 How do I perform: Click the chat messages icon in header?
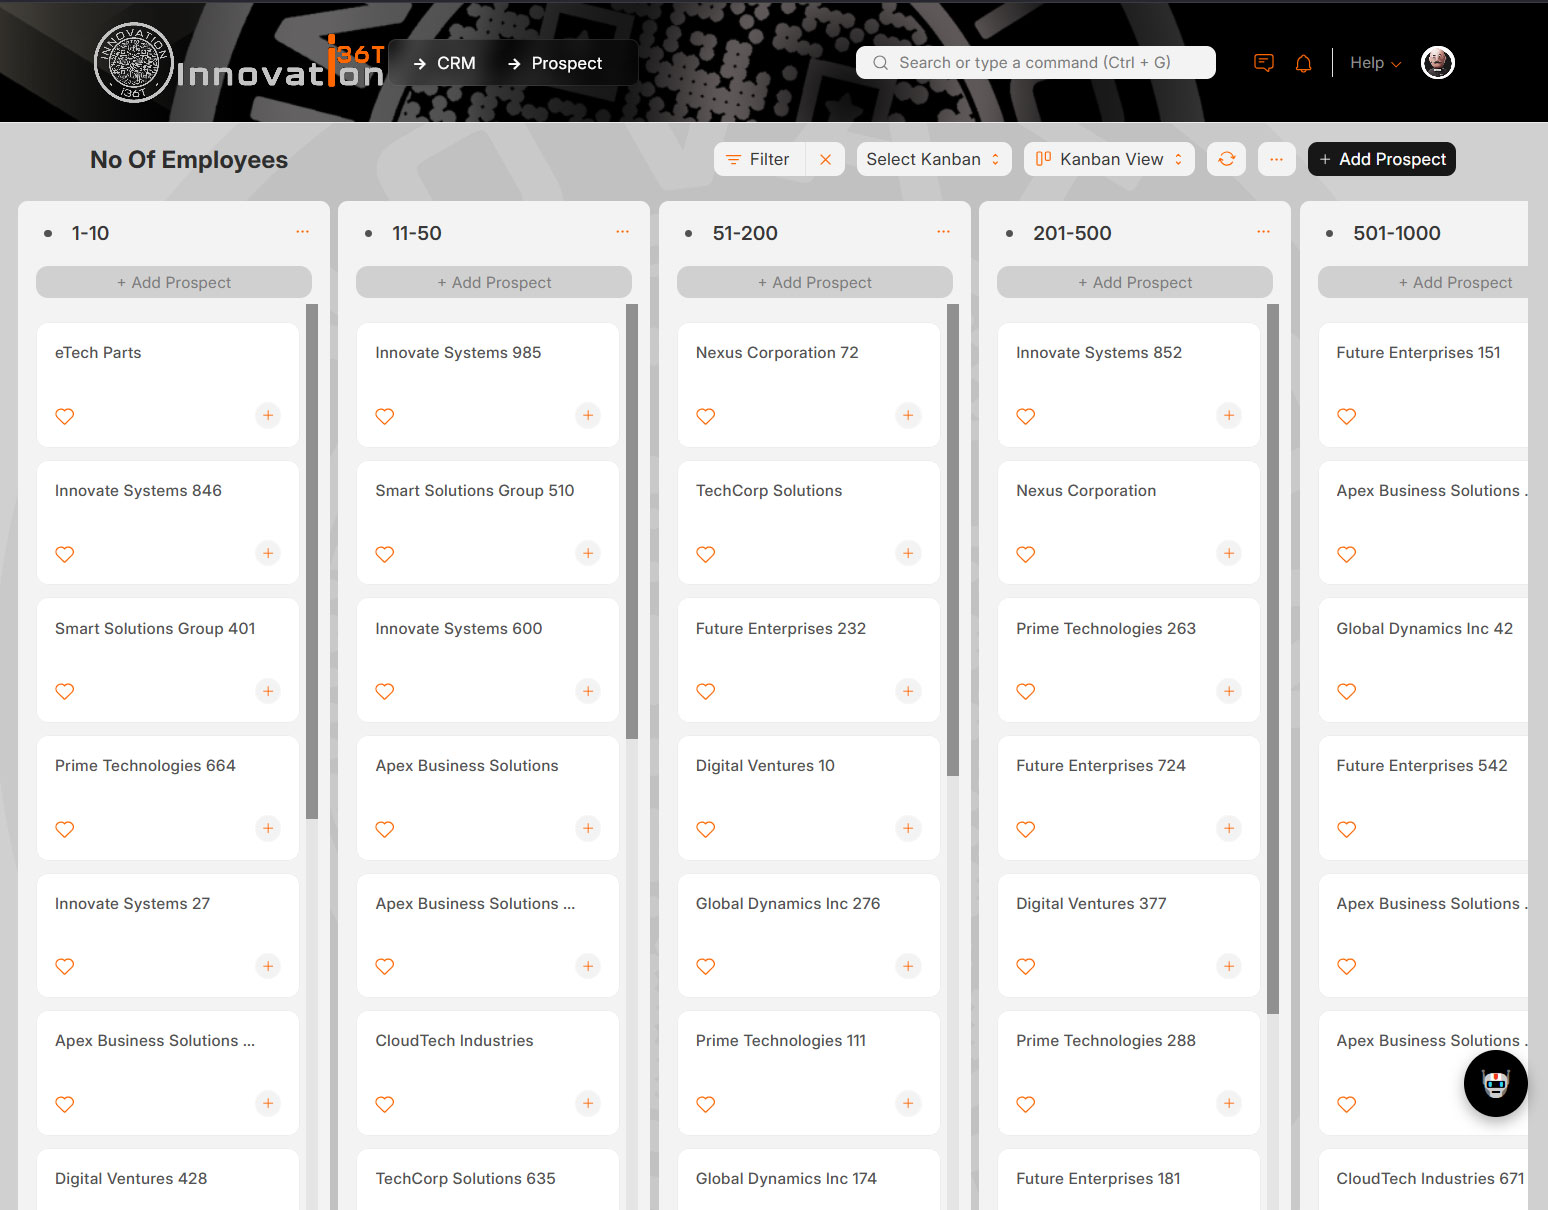(1264, 63)
